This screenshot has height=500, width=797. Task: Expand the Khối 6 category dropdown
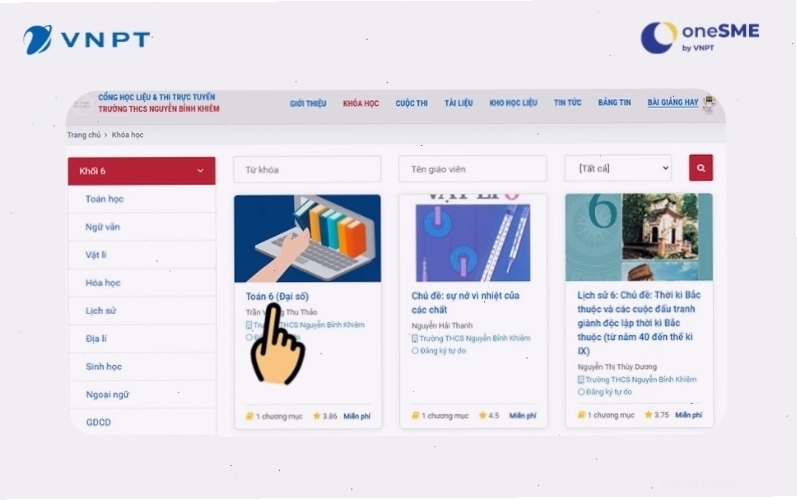(142, 171)
